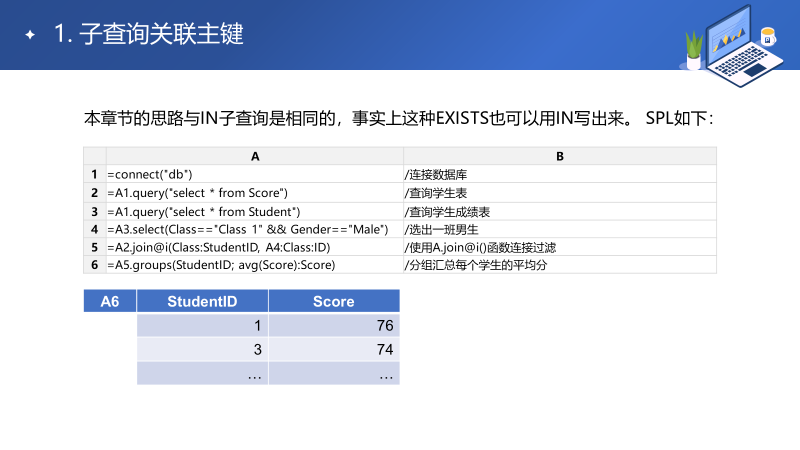
Task: Click row number 2 of the SPL grid
Action: (x=94, y=193)
